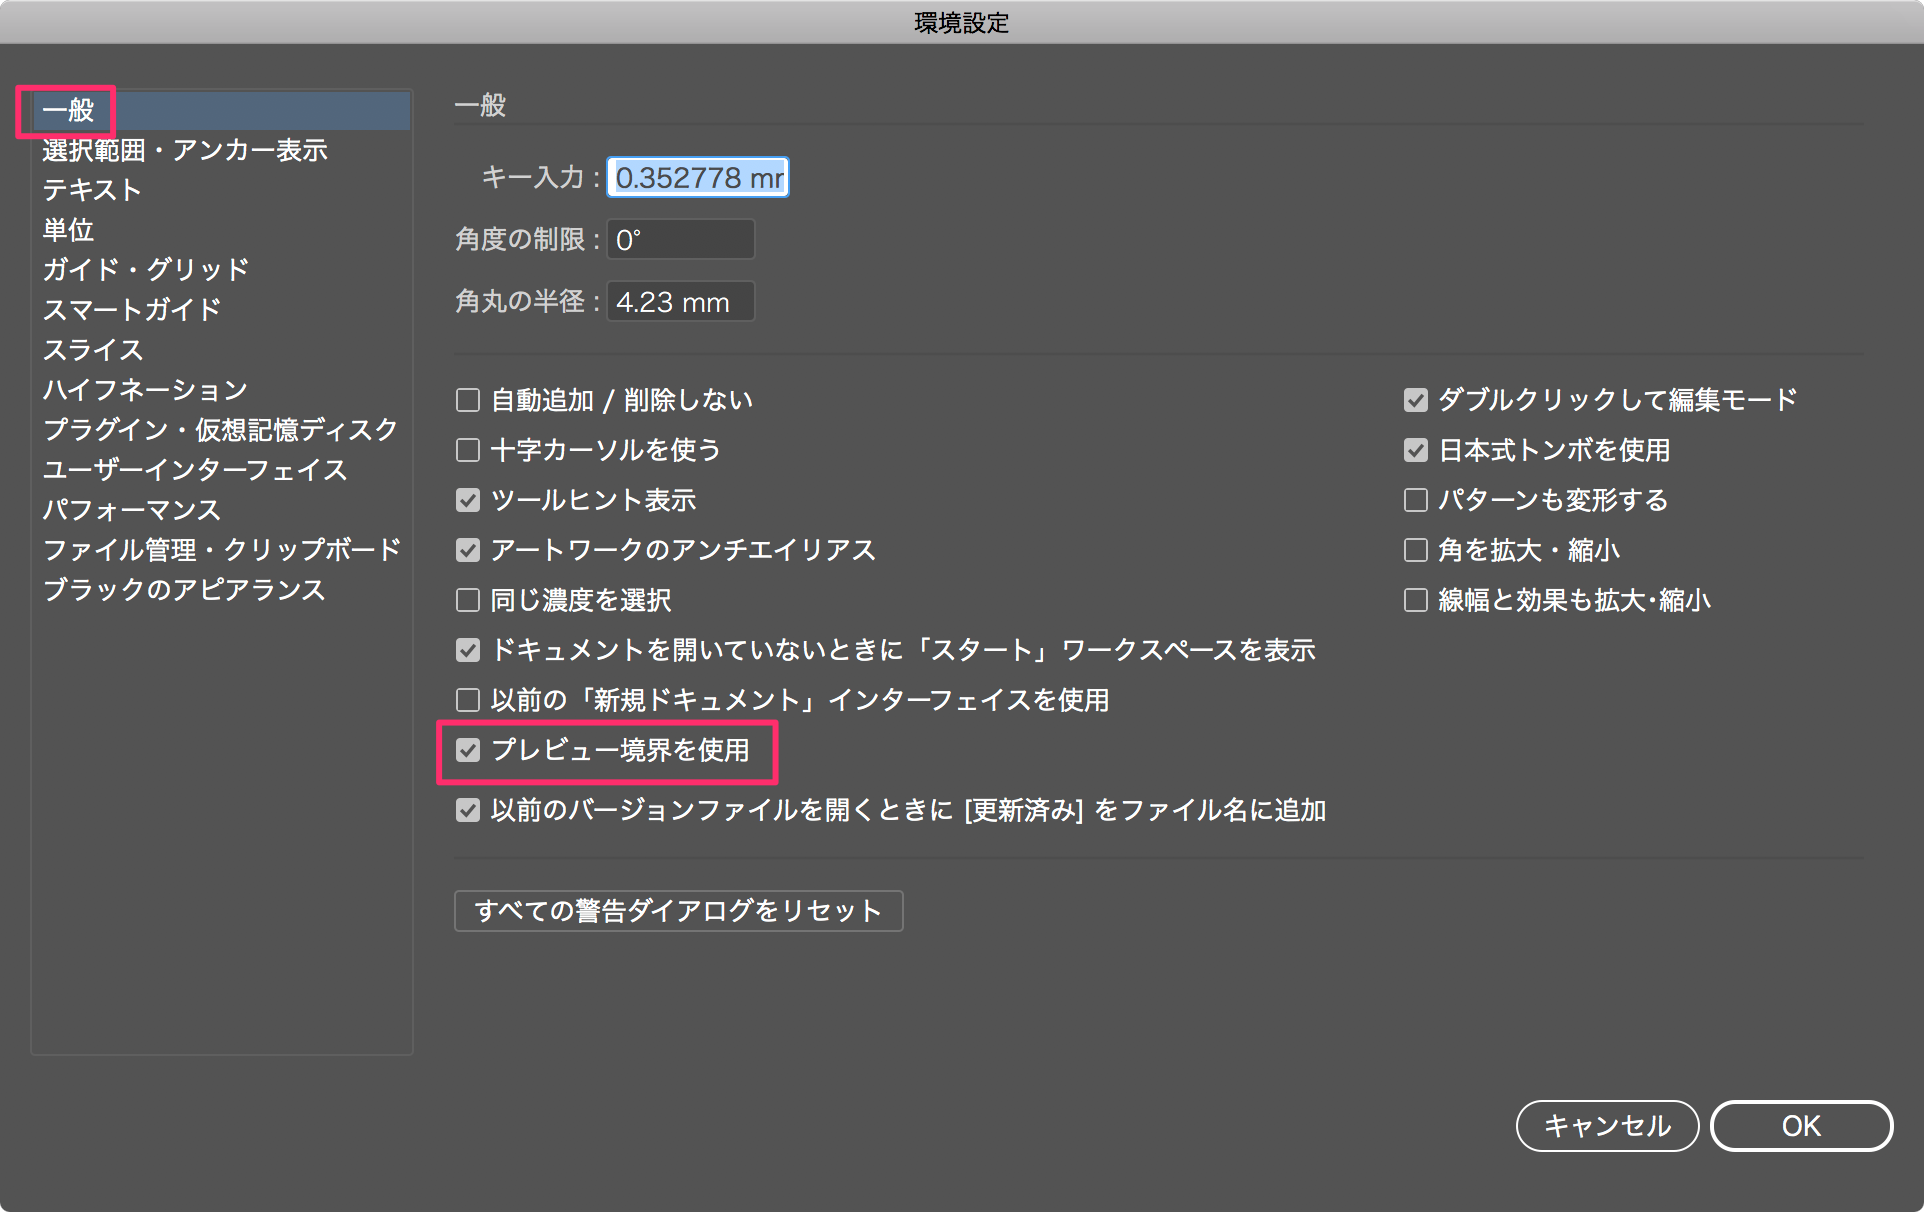Select ファイル管理・クリップボード category
1924x1212 pixels.
[x=222, y=550]
